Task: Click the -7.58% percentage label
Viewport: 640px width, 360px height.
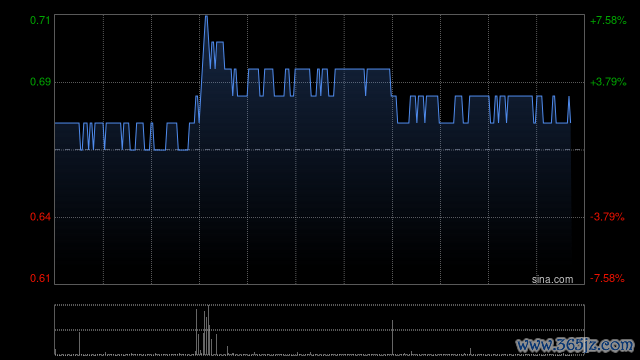Action: click(x=607, y=278)
